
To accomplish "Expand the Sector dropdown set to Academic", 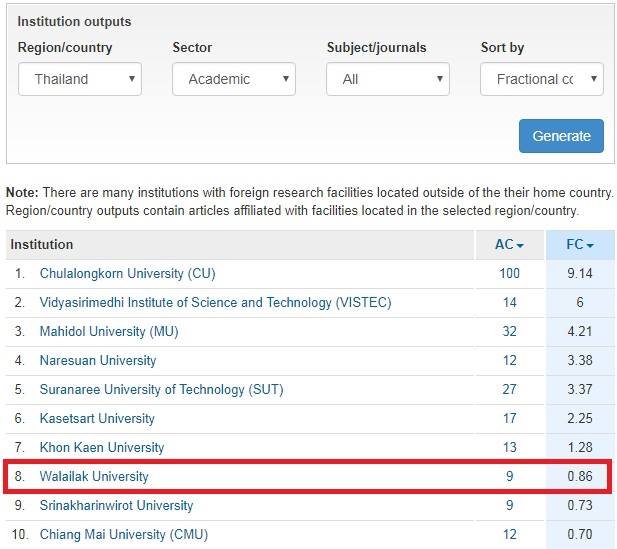I will tap(233, 79).
